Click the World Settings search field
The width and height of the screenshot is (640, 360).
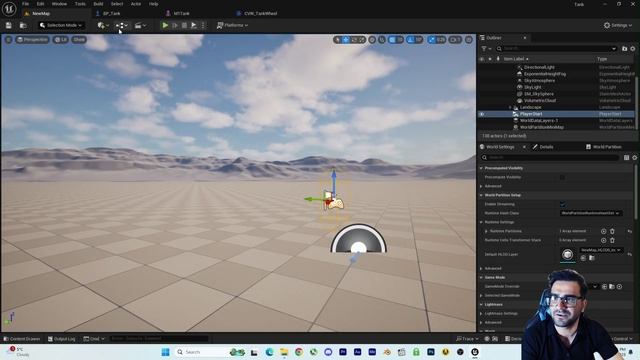(551, 158)
